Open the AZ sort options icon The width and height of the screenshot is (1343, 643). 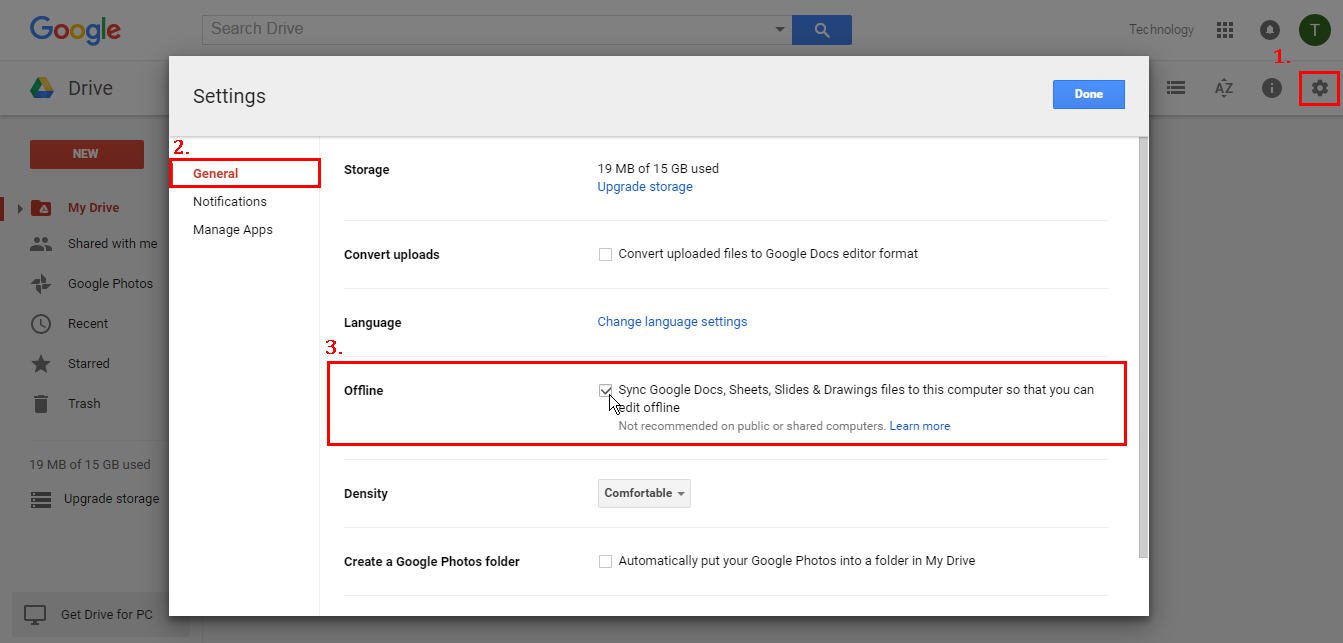pos(1223,88)
